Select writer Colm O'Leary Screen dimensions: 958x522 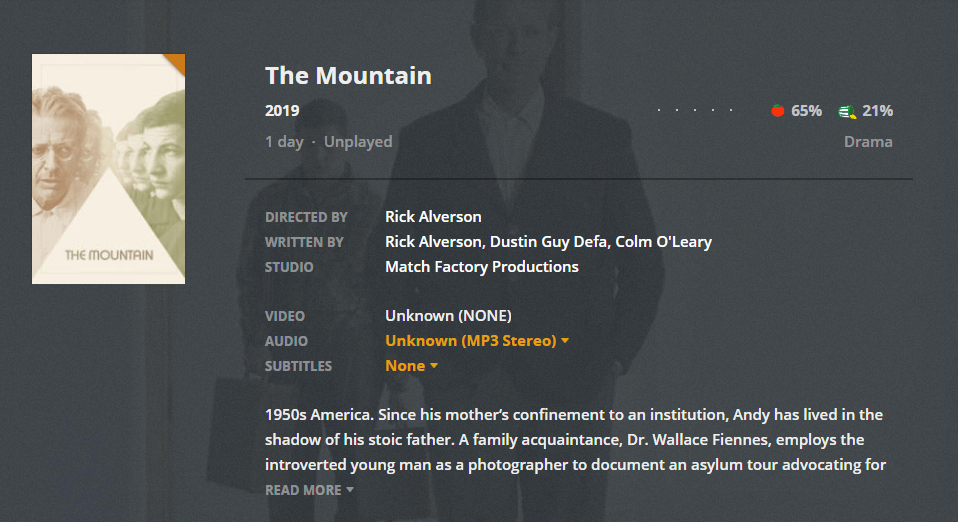663,242
